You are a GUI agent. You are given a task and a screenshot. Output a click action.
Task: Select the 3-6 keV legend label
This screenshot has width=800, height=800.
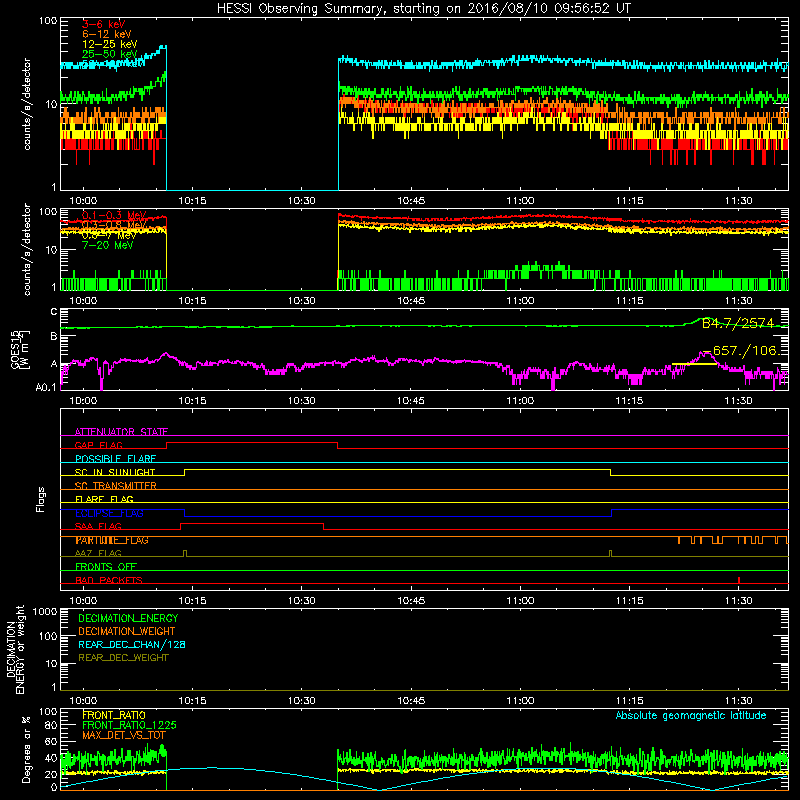[103, 24]
